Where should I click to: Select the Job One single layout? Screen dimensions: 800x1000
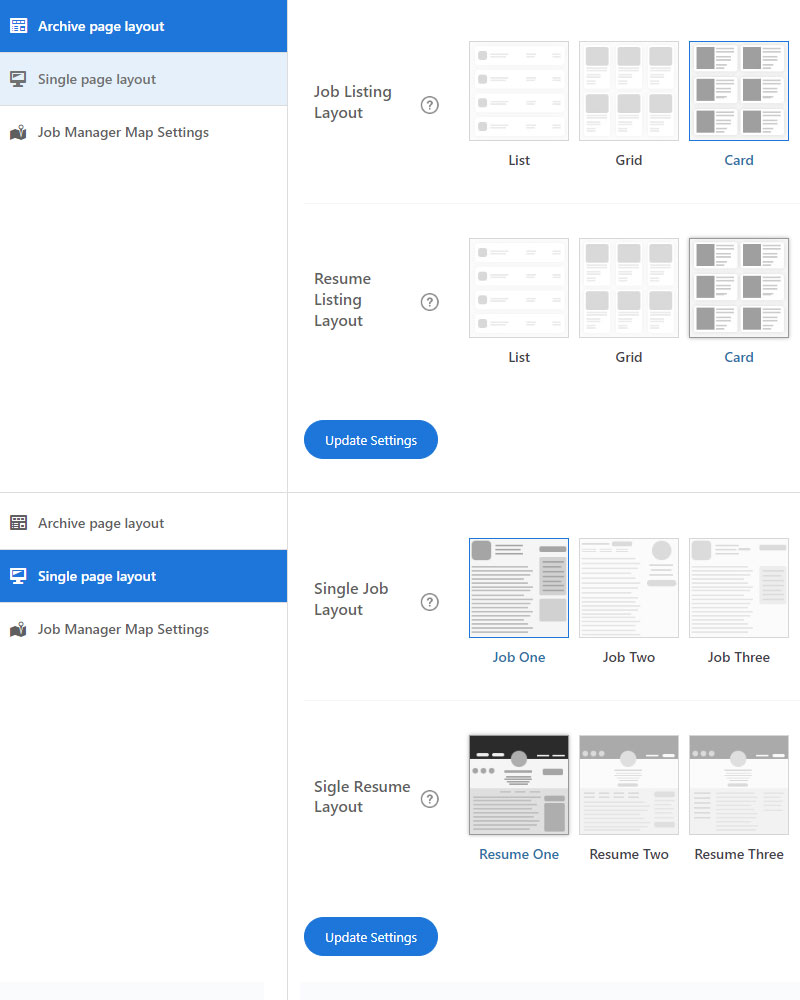click(x=519, y=588)
